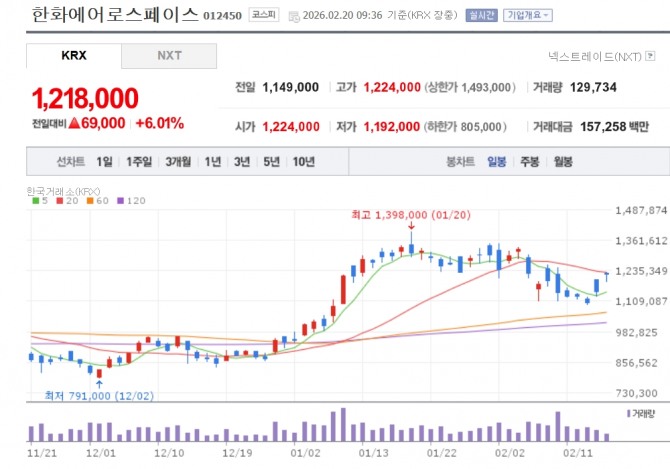Click the calendar icon beside the date
670x469 pixels.
tap(294, 16)
